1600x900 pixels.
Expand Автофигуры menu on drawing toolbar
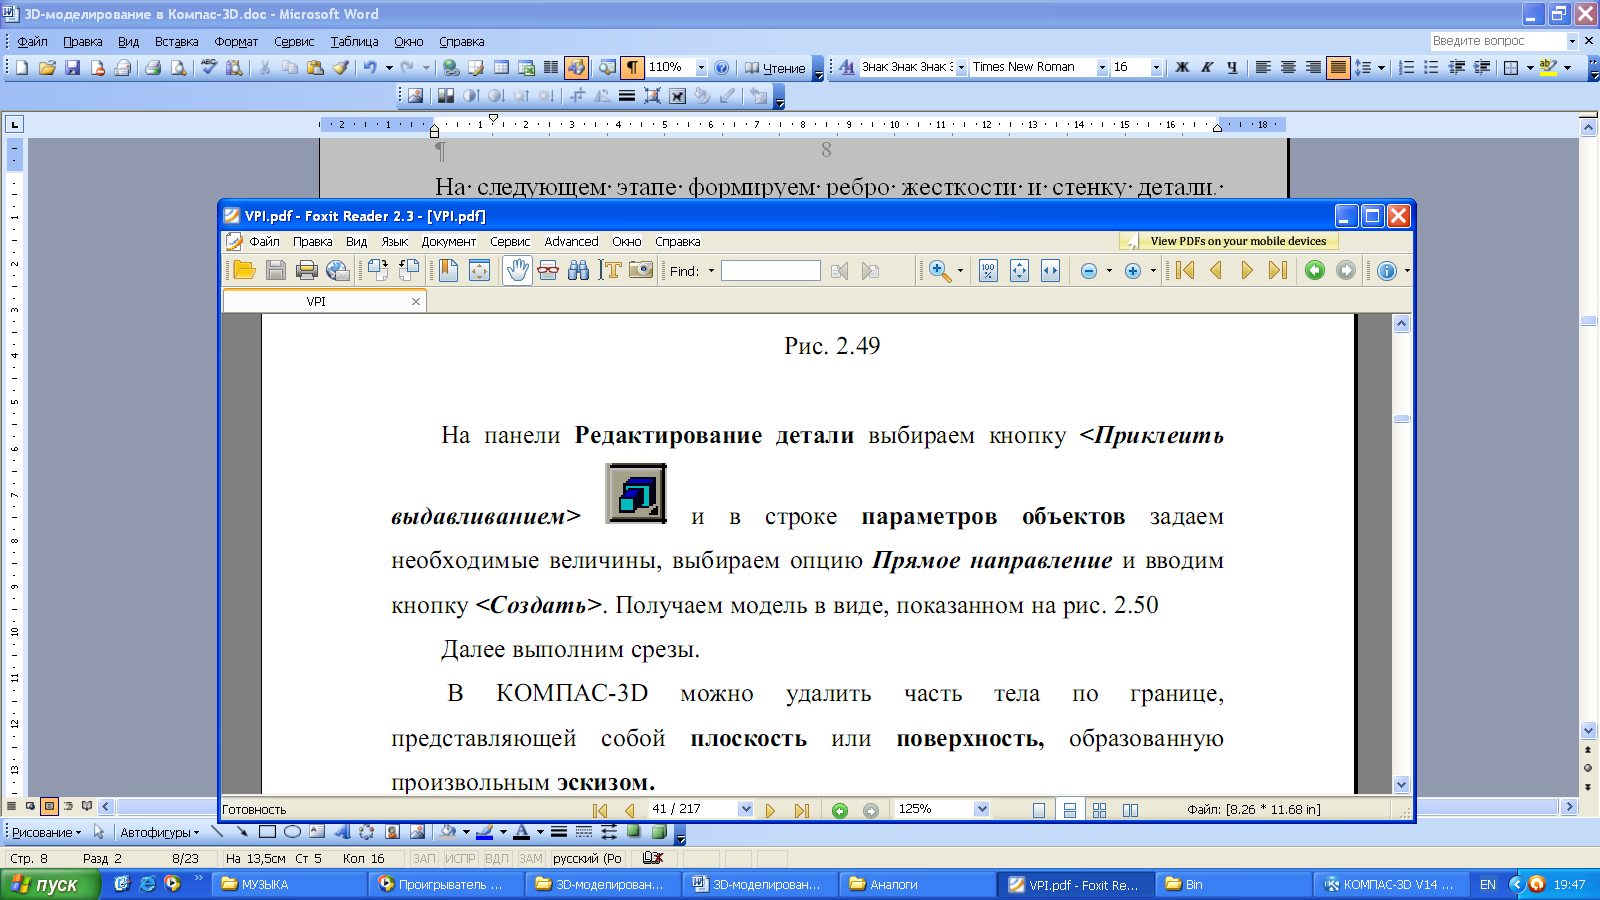point(160,832)
